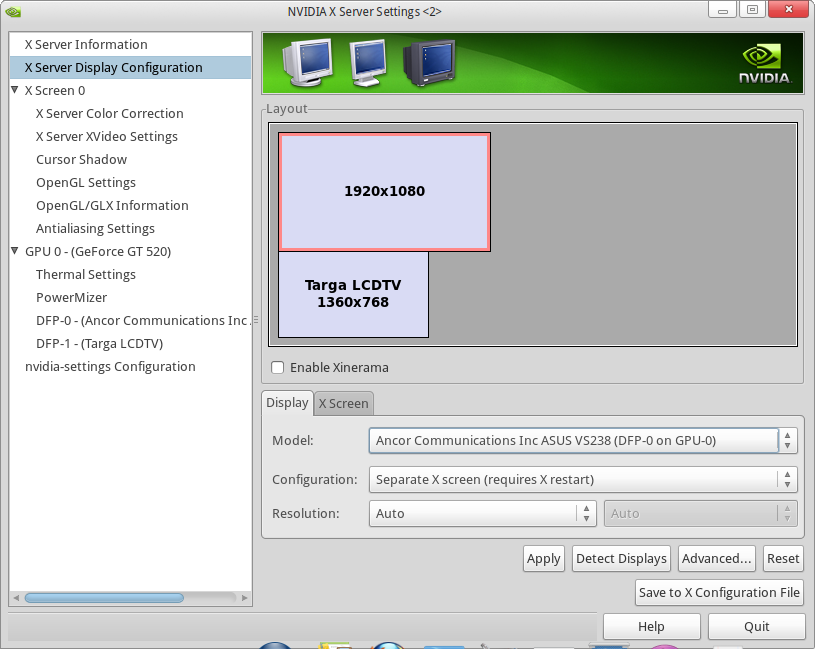
Task: Switch to the X Screen tab
Action: pyautogui.click(x=343, y=404)
